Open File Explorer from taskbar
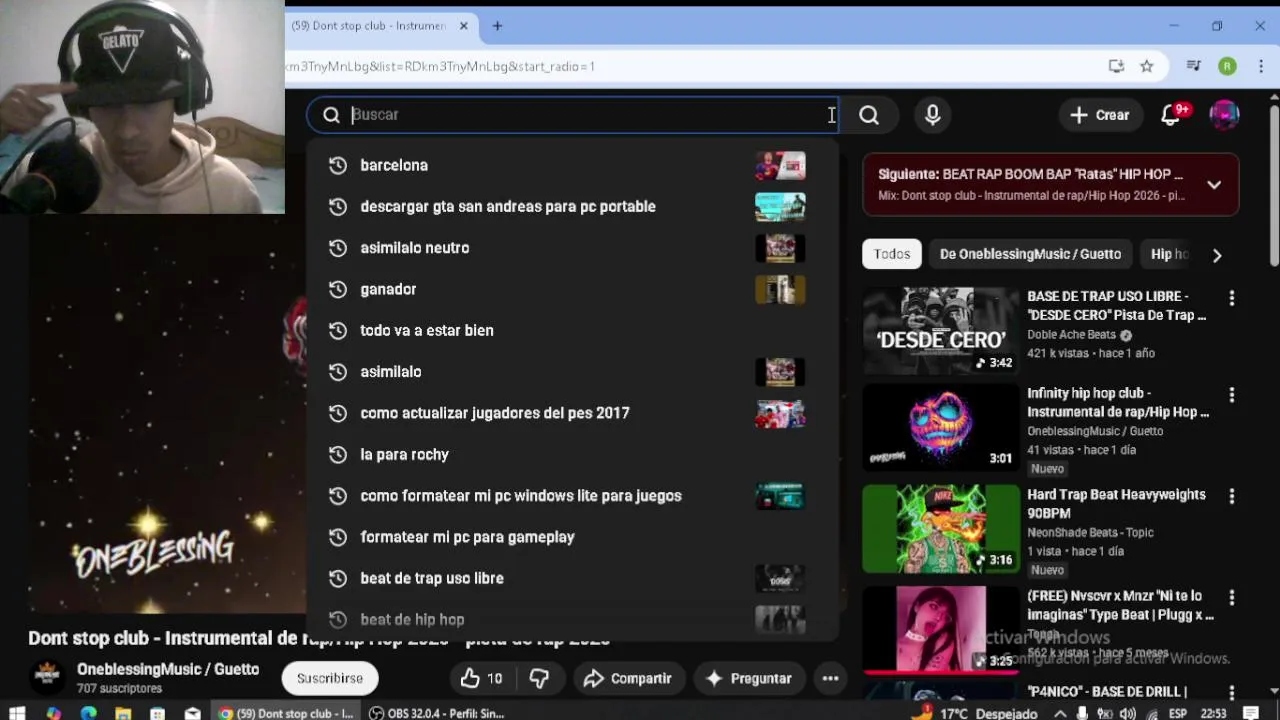1280x720 pixels. pos(123,713)
